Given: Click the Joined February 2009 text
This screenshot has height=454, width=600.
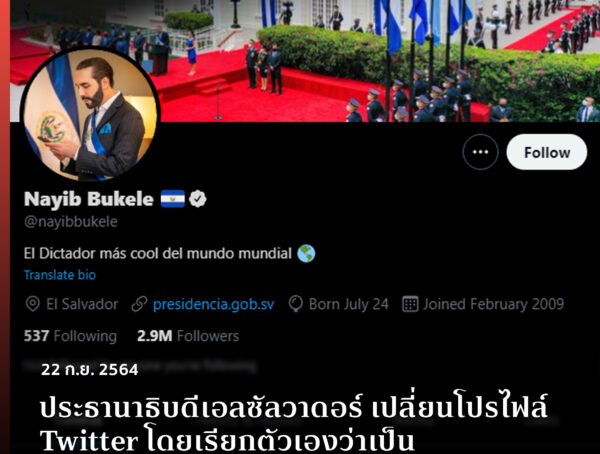Looking at the screenshot, I should 494,304.
